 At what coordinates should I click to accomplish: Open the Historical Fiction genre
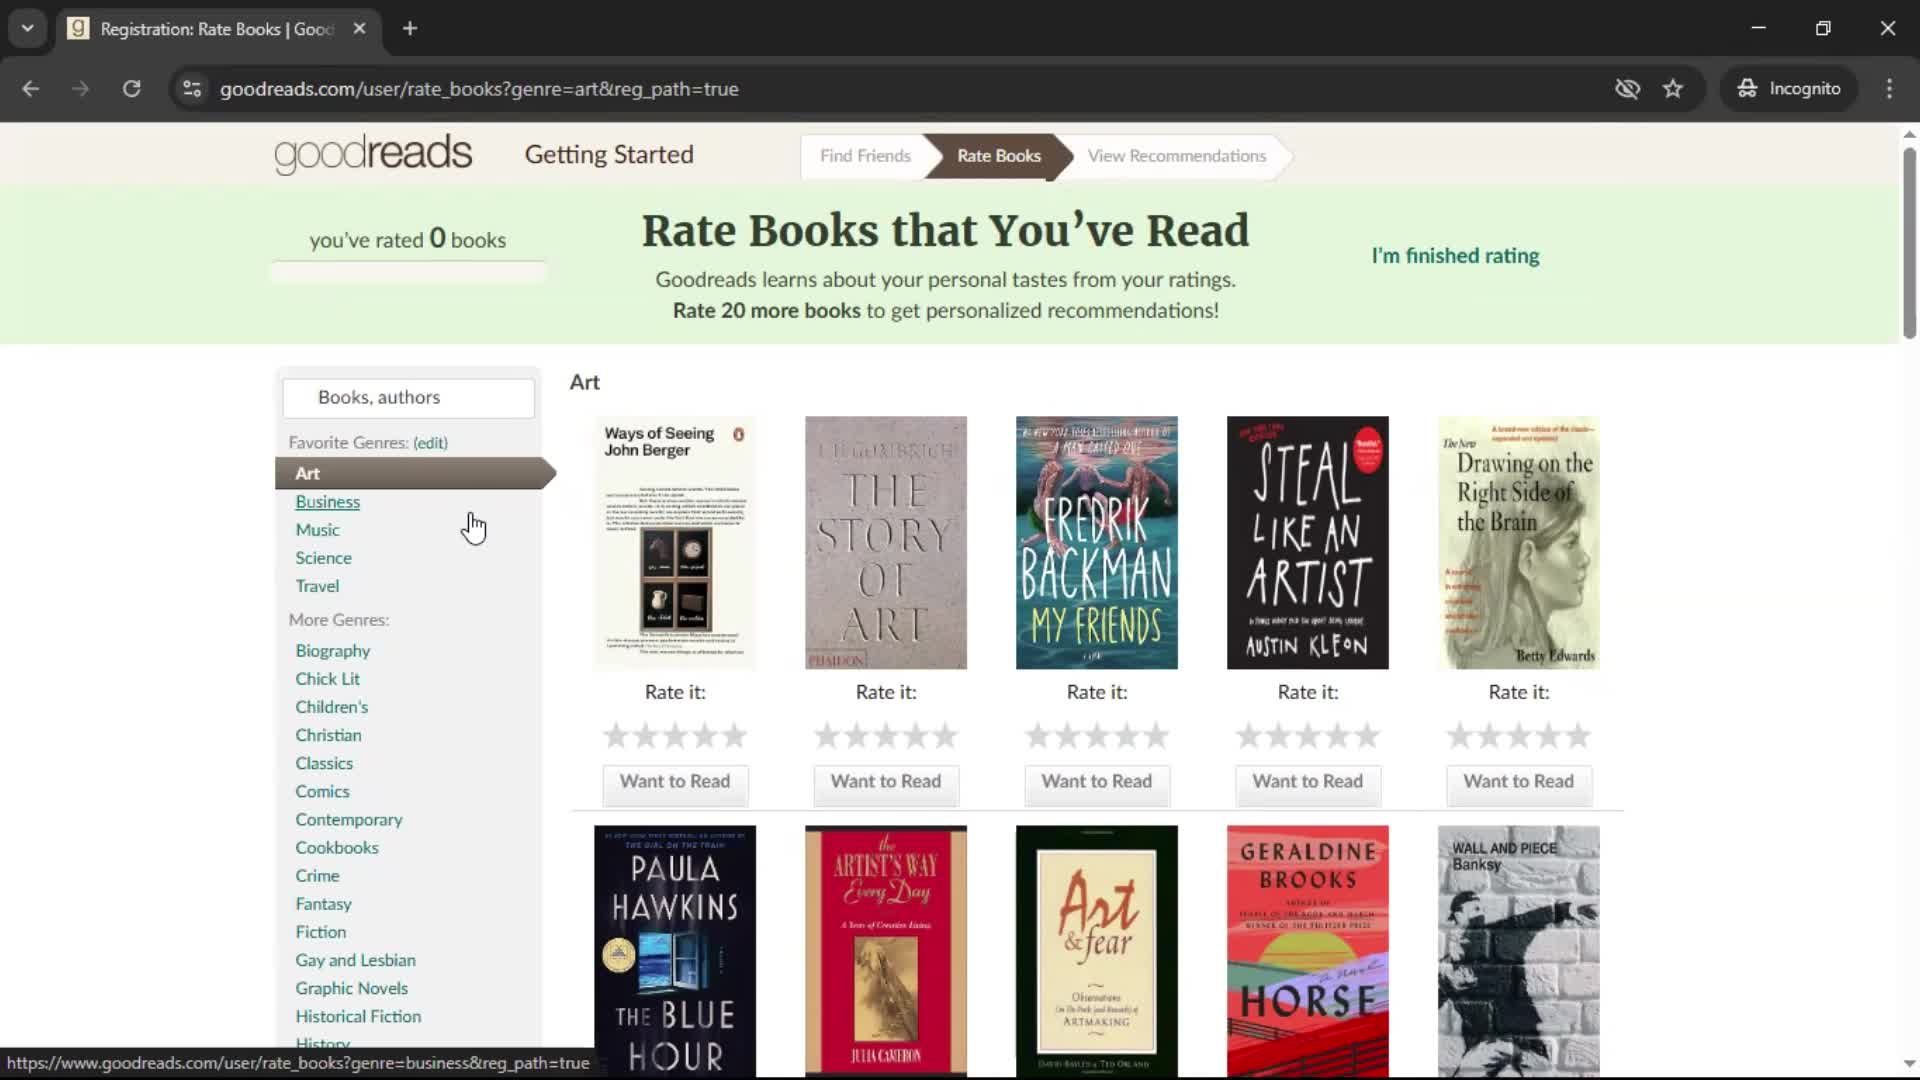[x=358, y=1016]
